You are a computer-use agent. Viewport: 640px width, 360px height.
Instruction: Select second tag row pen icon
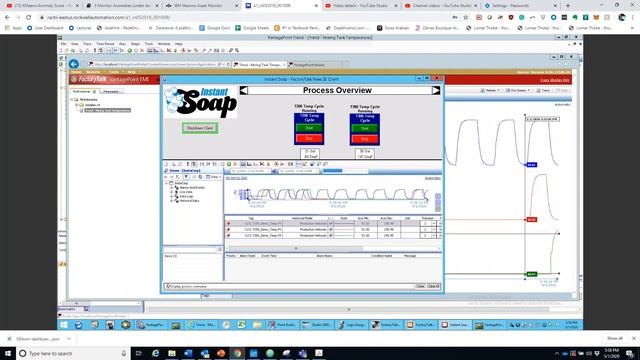click(x=228, y=229)
